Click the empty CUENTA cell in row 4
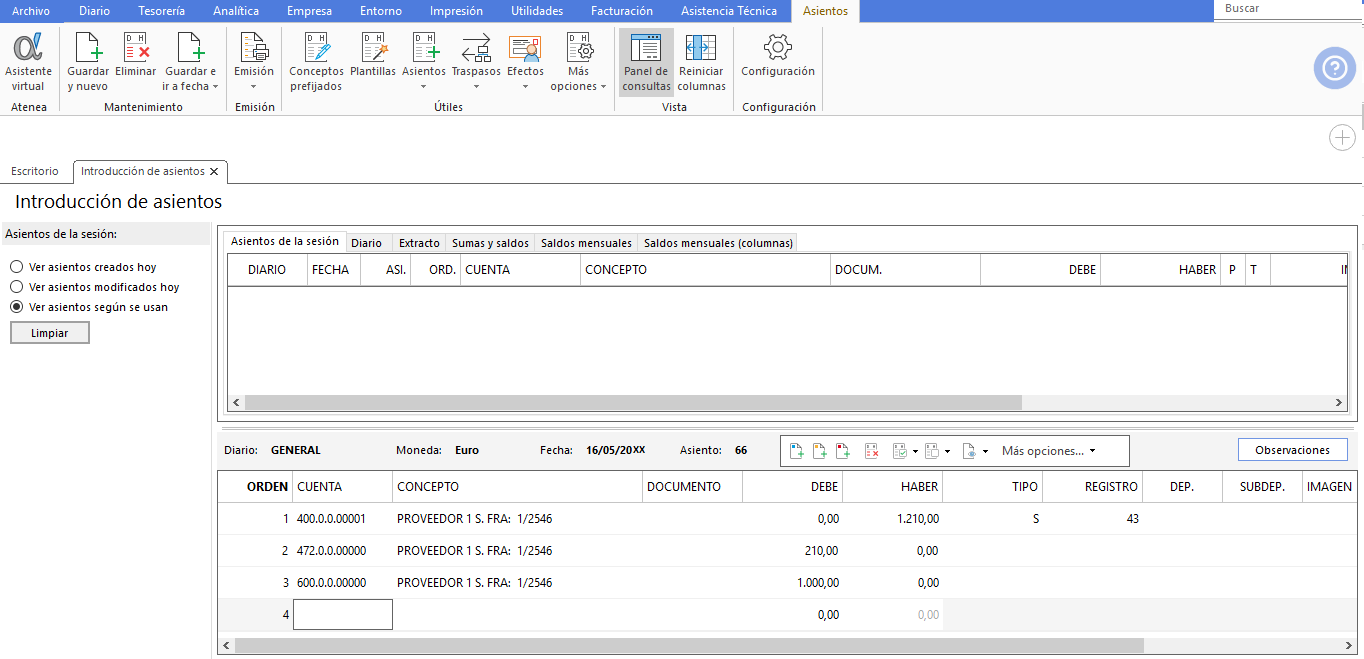Viewport: 1364px width, 659px height. (x=342, y=615)
